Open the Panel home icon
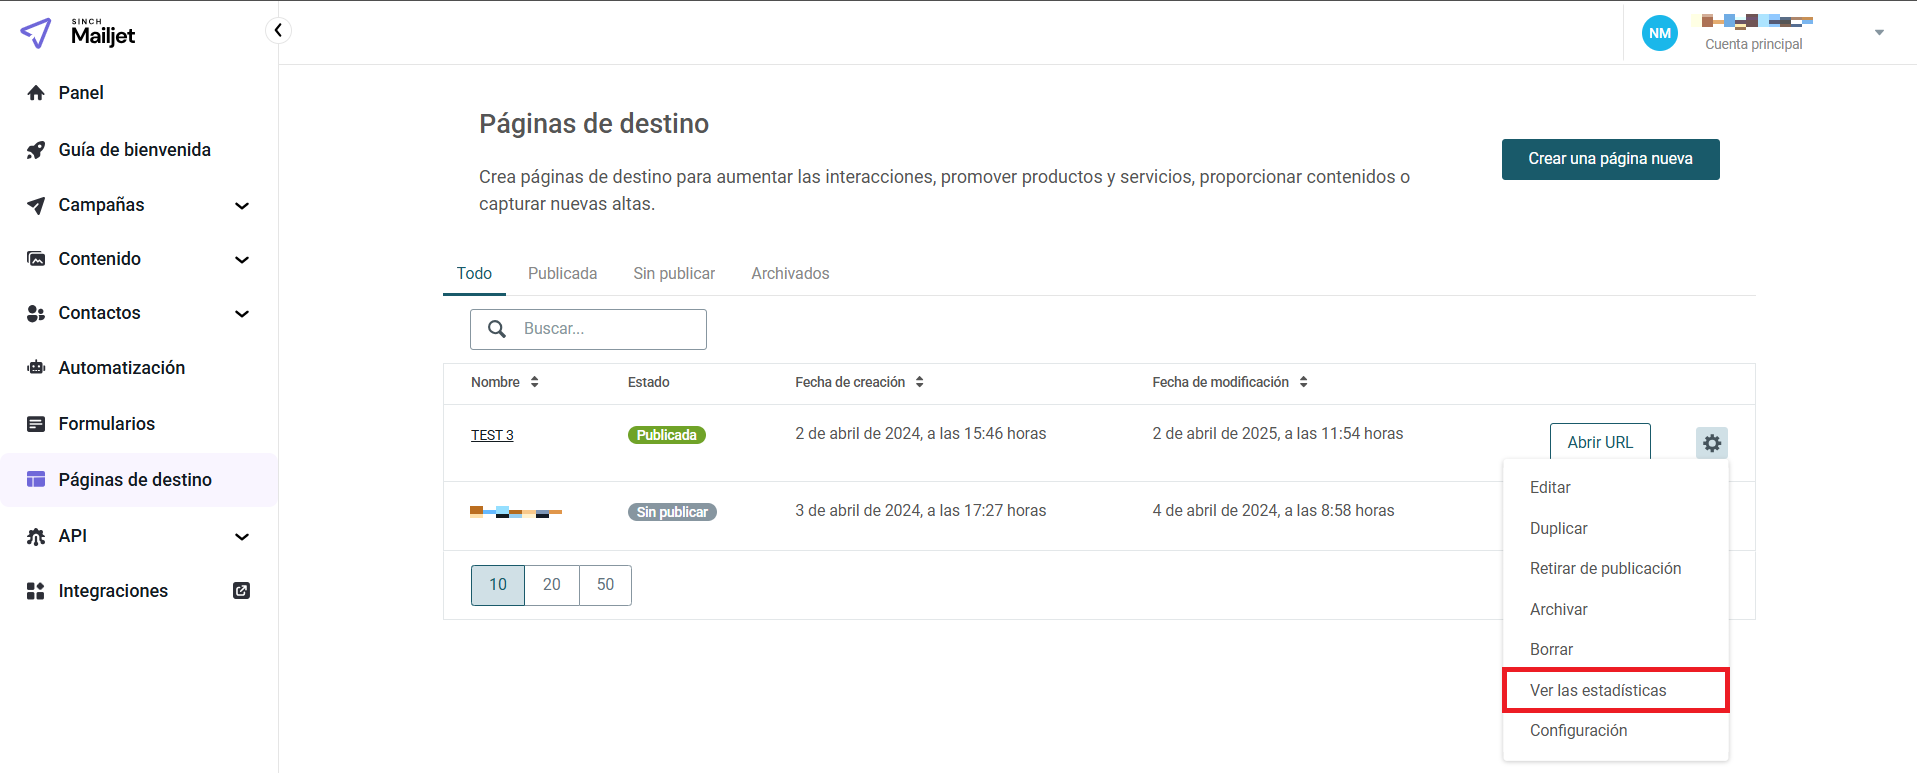1917x773 pixels. [36, 93]
